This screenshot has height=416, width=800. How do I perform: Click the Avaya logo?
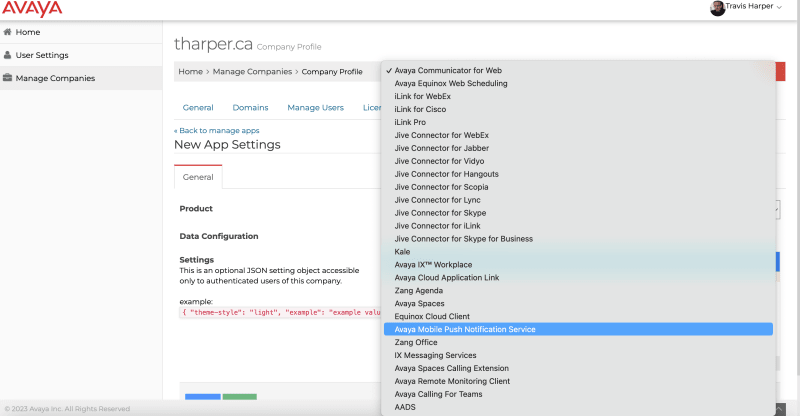[x=32, y=9]
